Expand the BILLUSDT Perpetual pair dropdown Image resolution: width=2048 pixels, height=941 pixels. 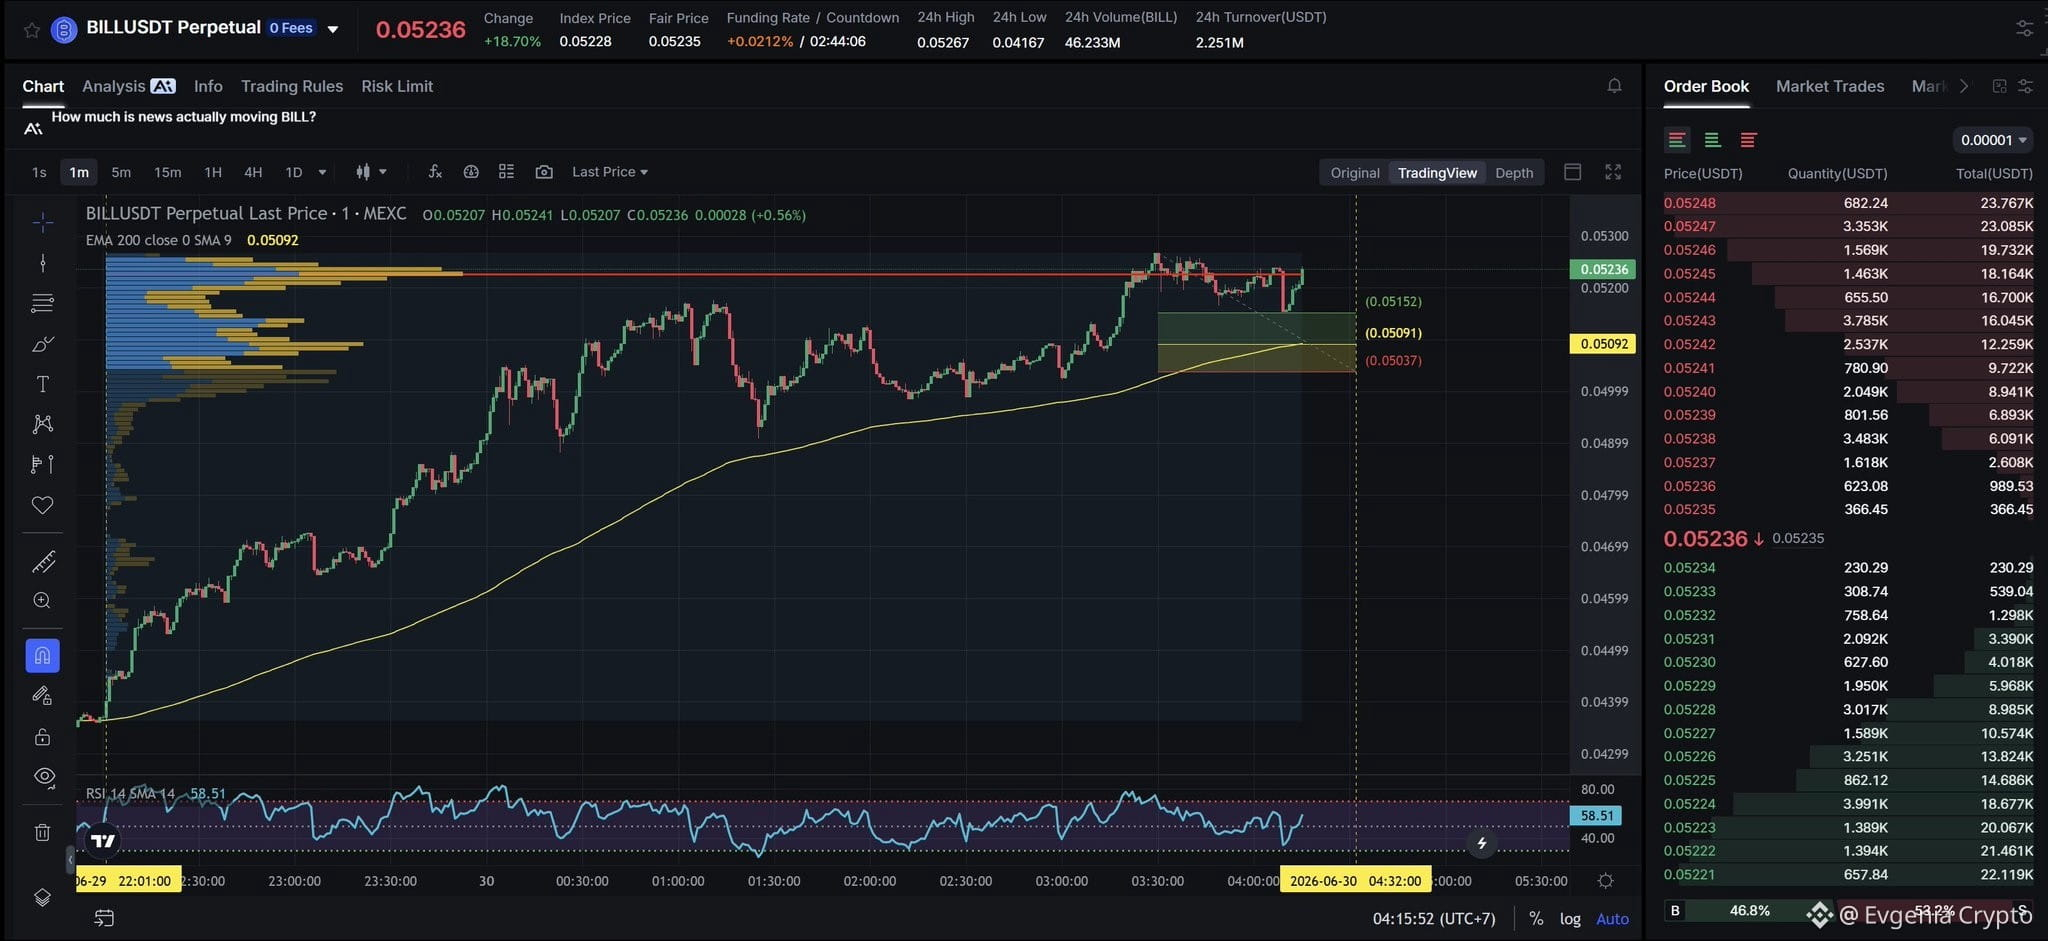tap(333, 29)
